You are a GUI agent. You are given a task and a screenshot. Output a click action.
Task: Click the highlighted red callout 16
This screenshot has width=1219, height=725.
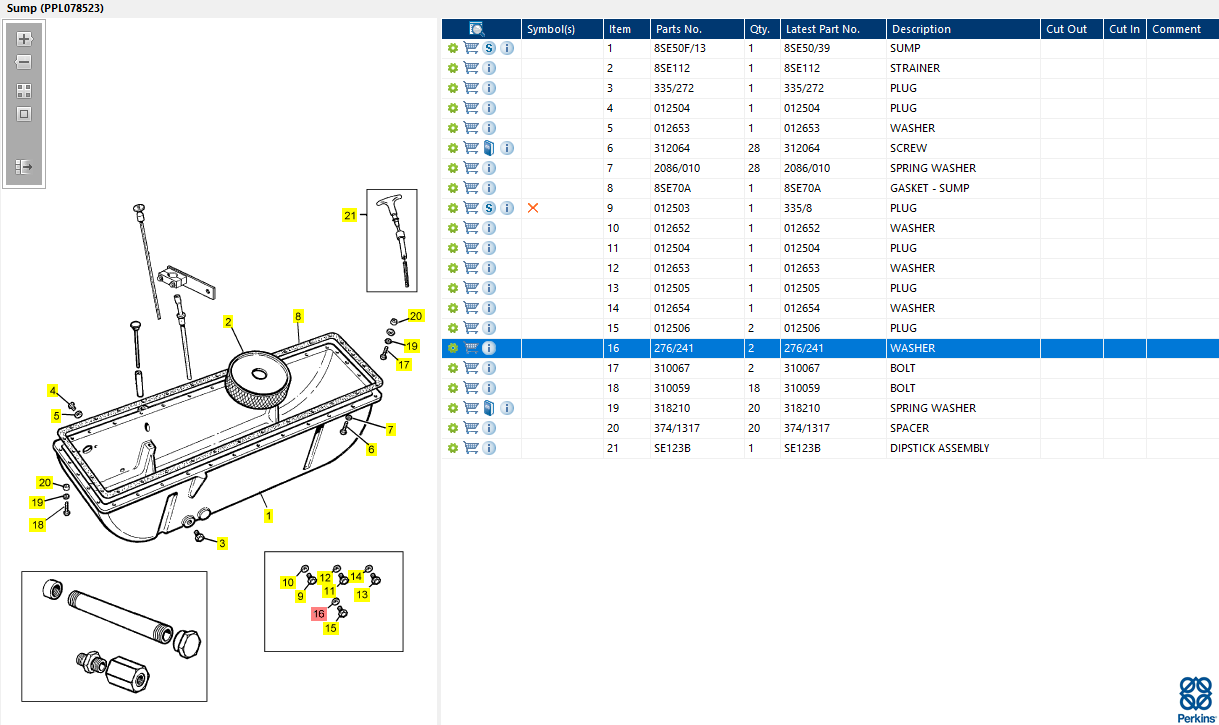(x=318, y=614)
